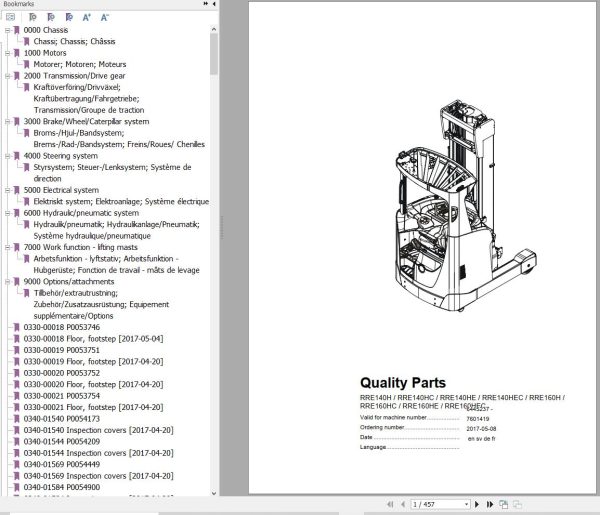Select 2000 Transmission/Drive gear bookmark
The height and width of the screenshot is (515, 600).
click(74, 76)
